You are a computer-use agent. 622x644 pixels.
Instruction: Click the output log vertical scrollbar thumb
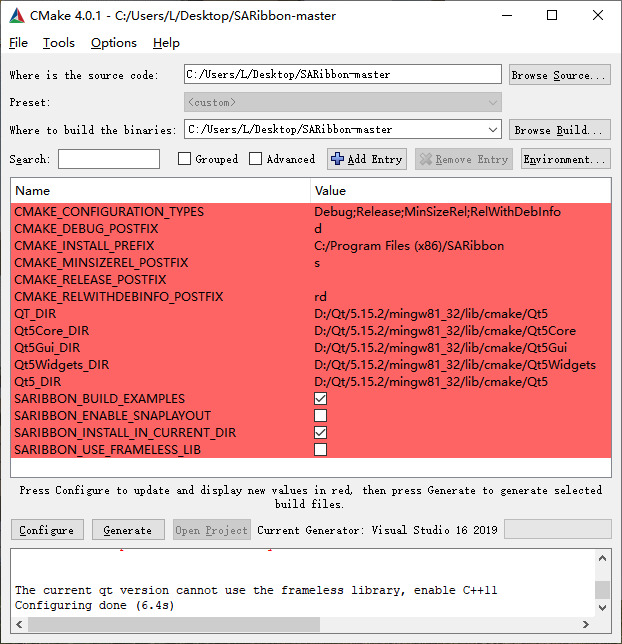click(x=602, y=590)
